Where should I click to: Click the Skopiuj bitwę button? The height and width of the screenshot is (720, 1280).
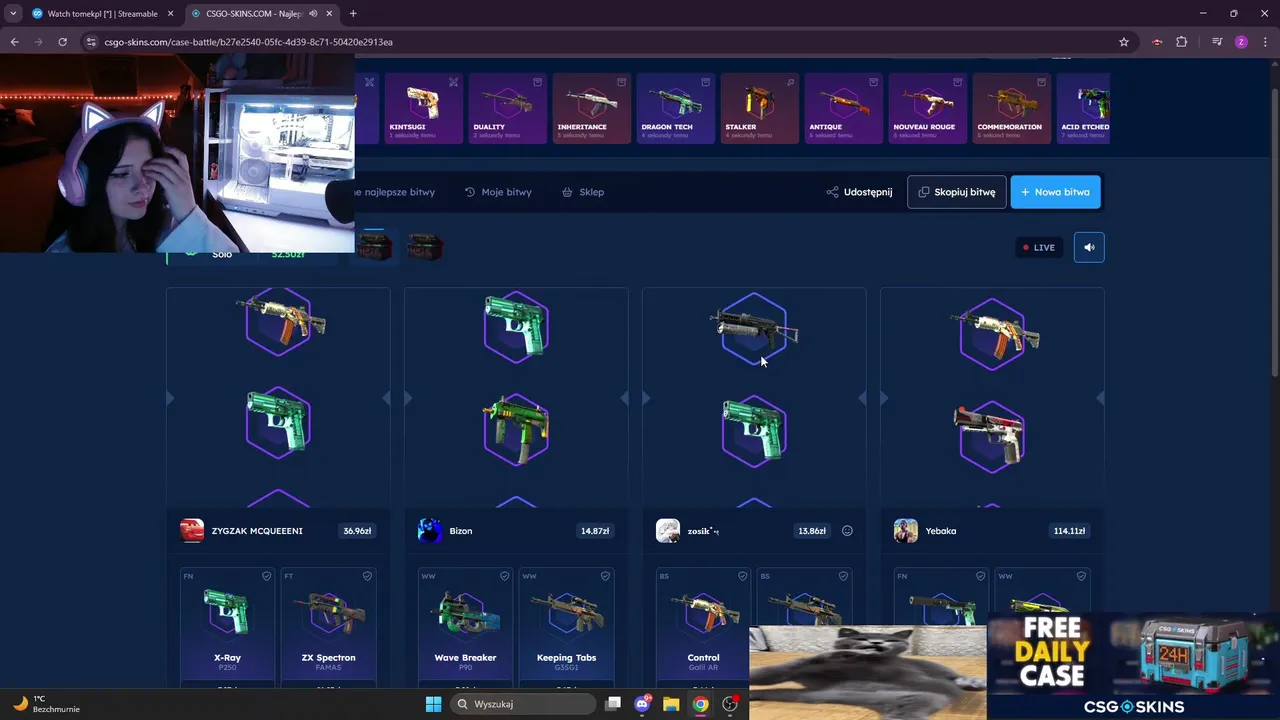(956, 192)
